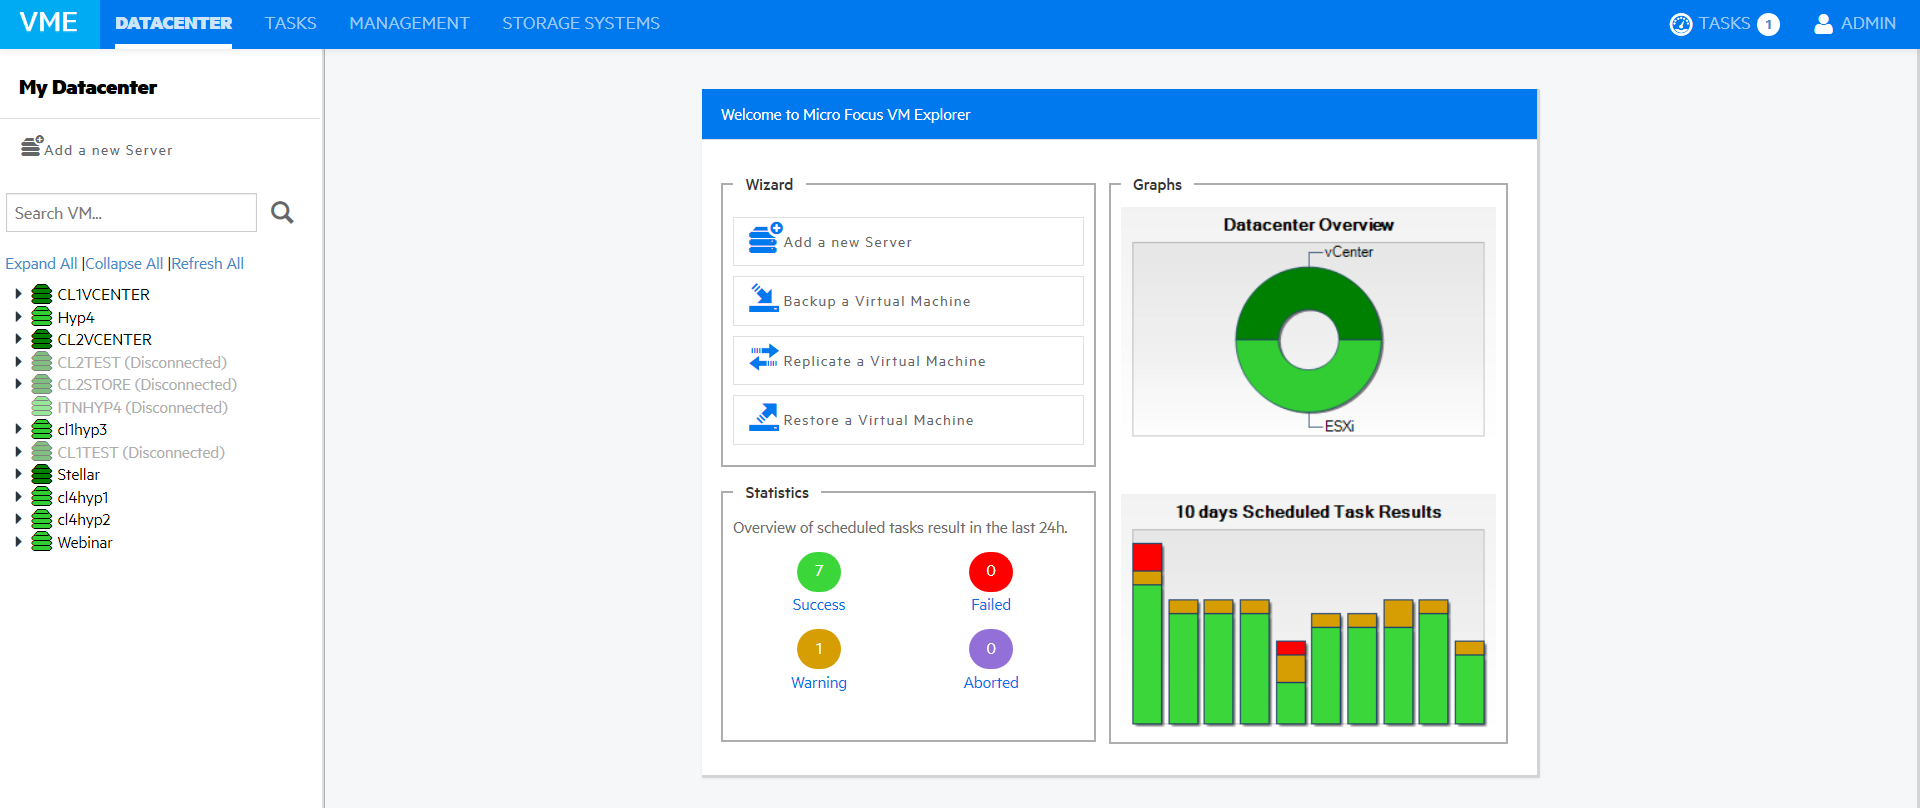Click wizard Add a new Server button
The width and height of the screenshot is (1920, 808).
pos(908,241)
